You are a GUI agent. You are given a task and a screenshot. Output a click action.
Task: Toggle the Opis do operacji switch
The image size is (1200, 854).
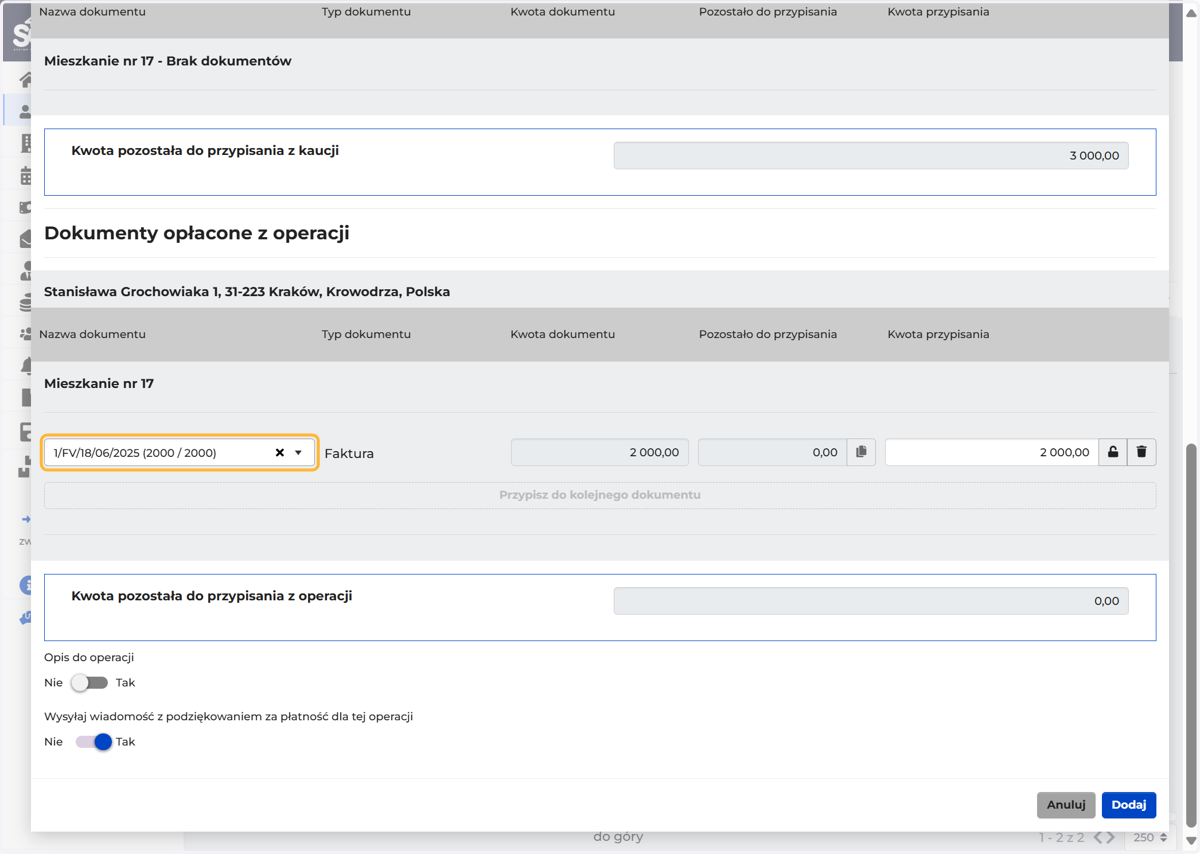[89, 683]
